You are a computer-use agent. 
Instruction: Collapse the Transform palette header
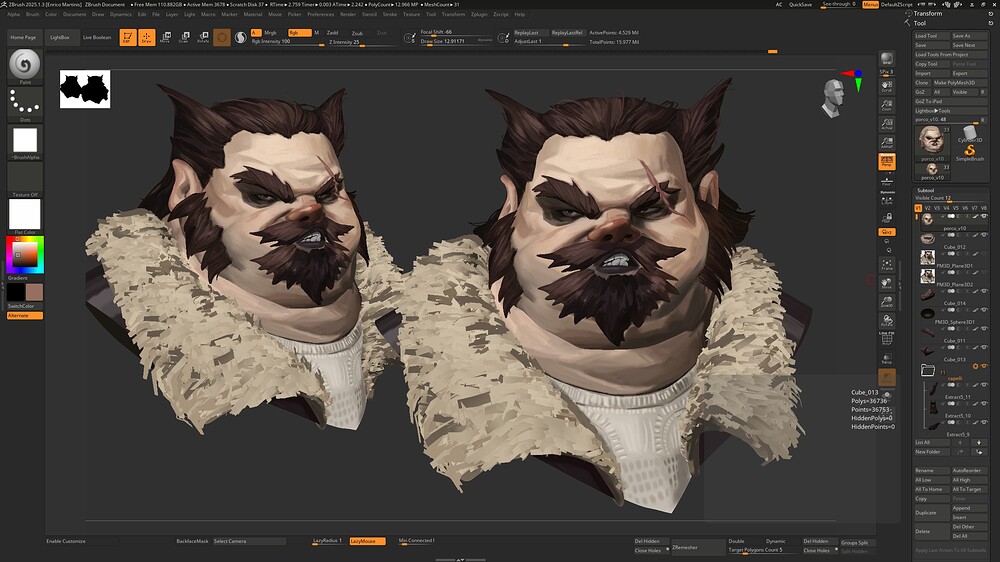point(927,13)
